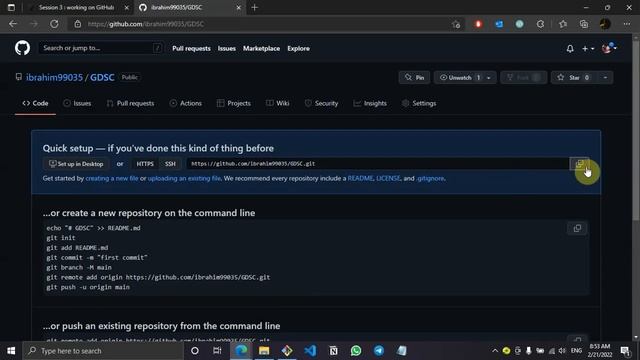Click Set up in Desktop button
The width and height of the screenshot is (640, 360).
pyautogui.click(x=76, y=164)
